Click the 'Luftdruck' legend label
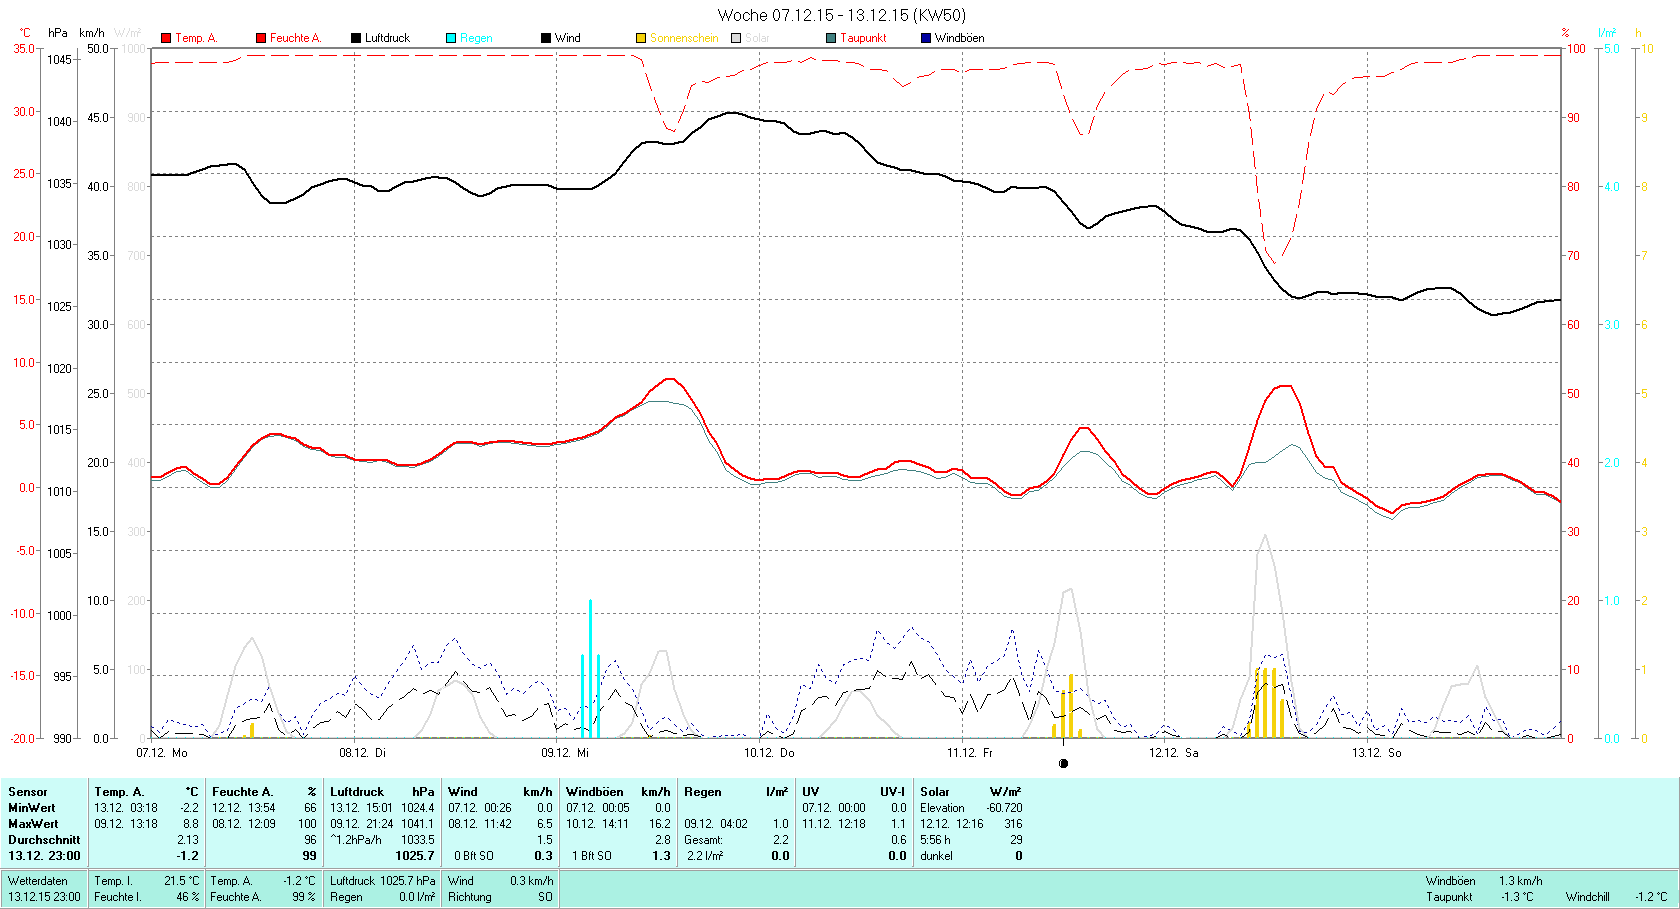Screen dimensions: 1680x909 (x=387, y=38)
